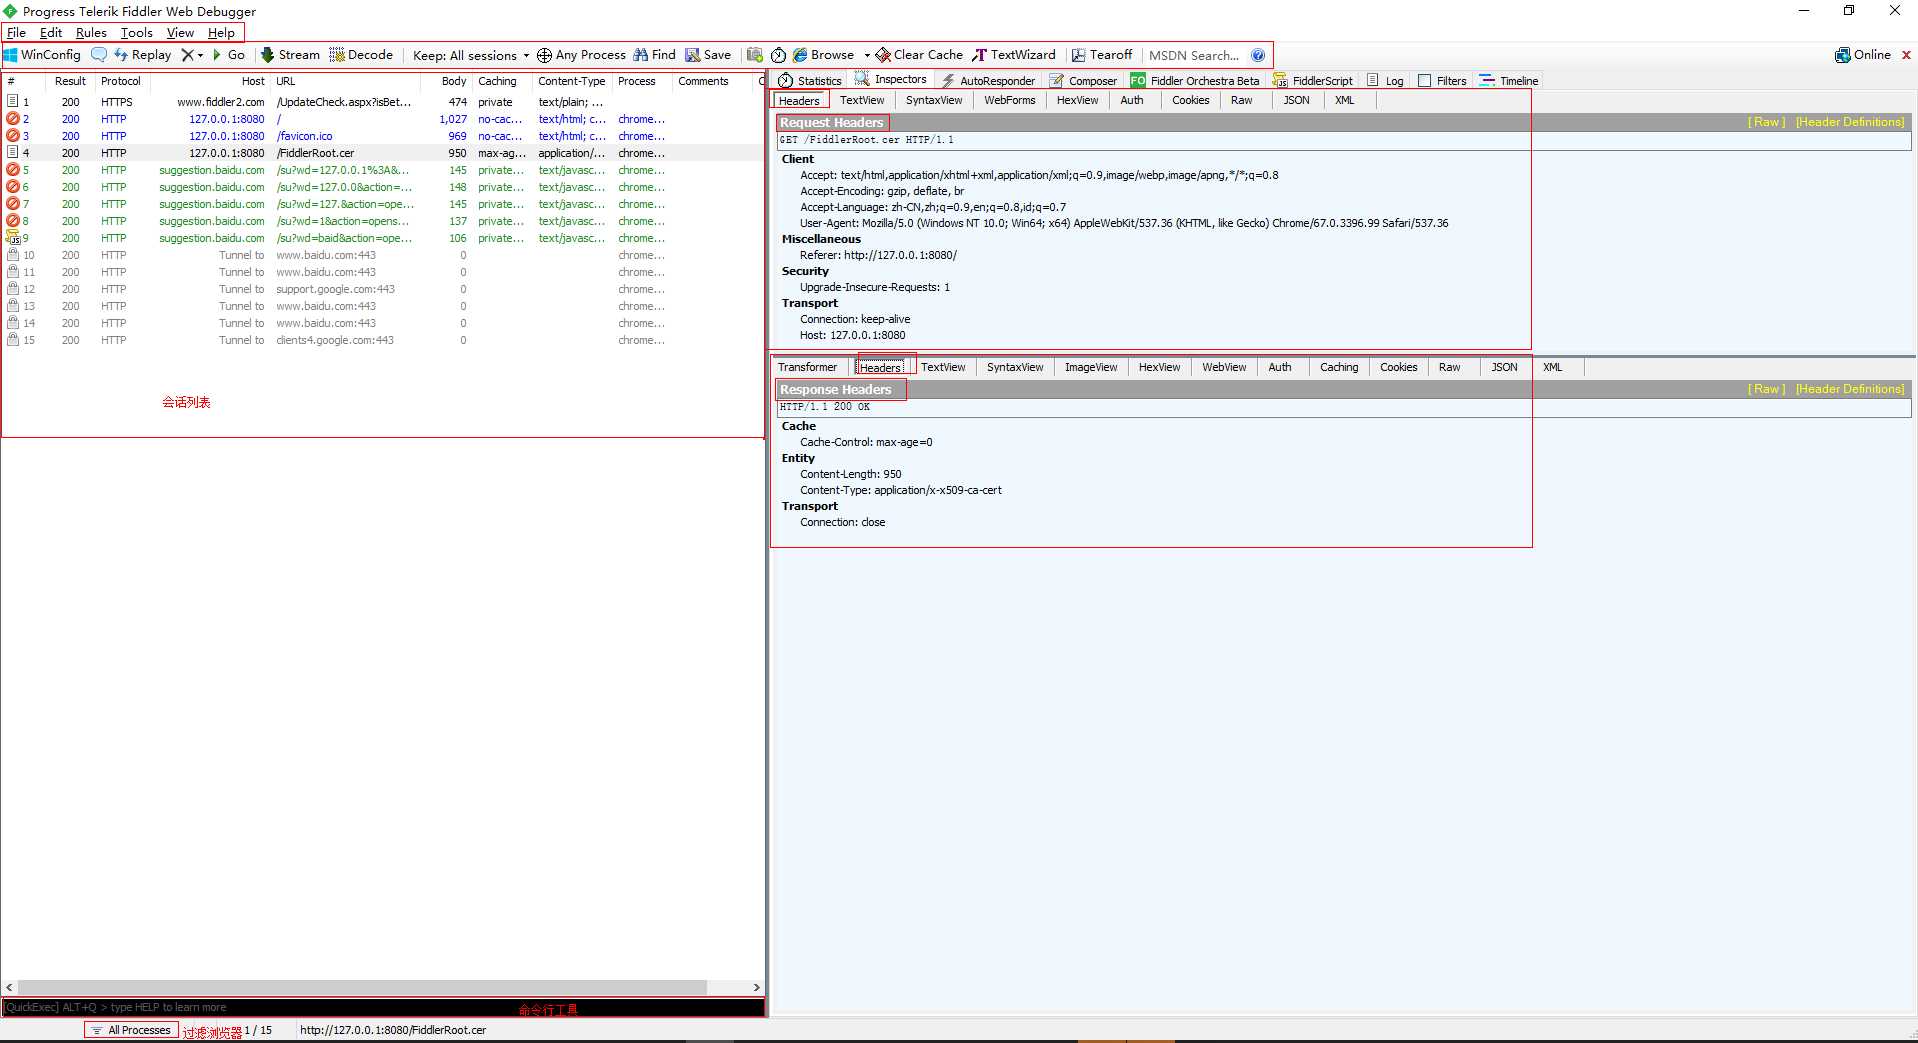Sort sessions by Result column header

[x=70, y=81]
